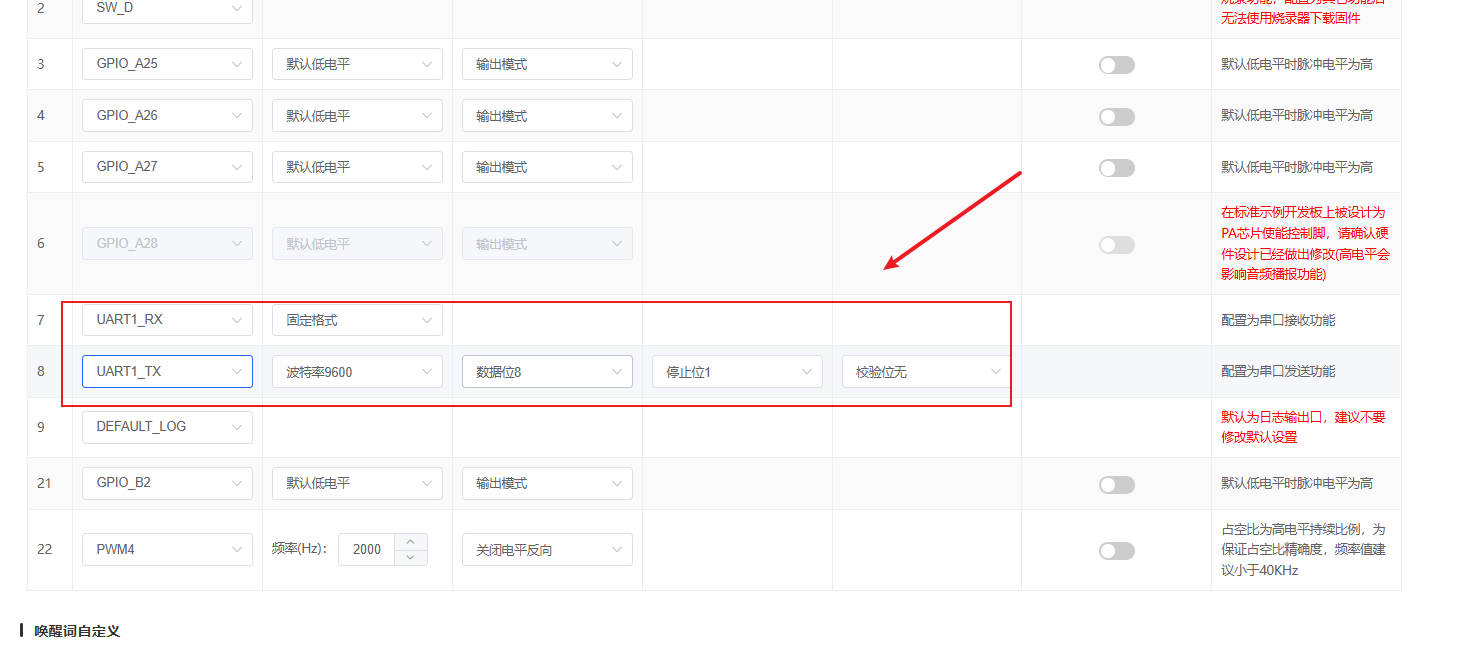Open the DEFAULT_LOG pin dropdown
This screenshot has height=658, width=1480.
167,426
